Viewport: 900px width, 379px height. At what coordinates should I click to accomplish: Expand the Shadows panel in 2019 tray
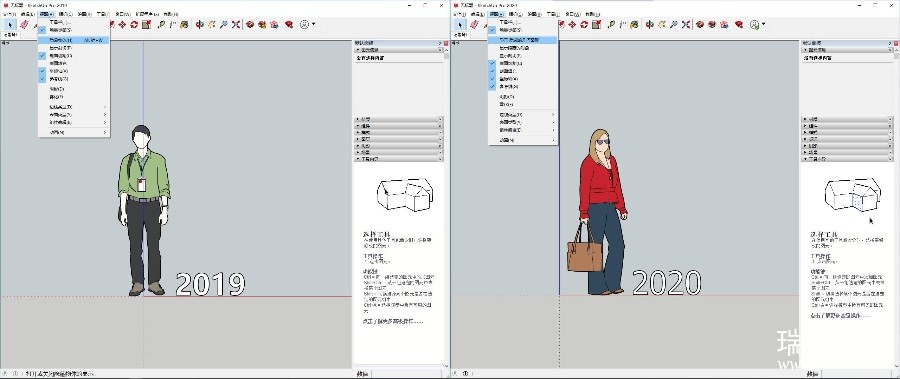point(399,145)
